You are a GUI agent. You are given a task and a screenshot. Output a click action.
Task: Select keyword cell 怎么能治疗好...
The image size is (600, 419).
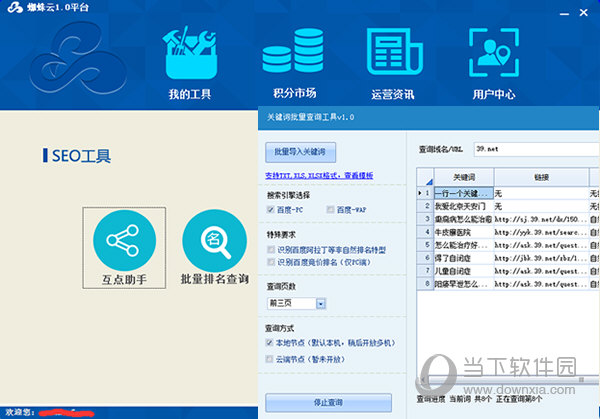pyautogui.click(x=464, y=245)
